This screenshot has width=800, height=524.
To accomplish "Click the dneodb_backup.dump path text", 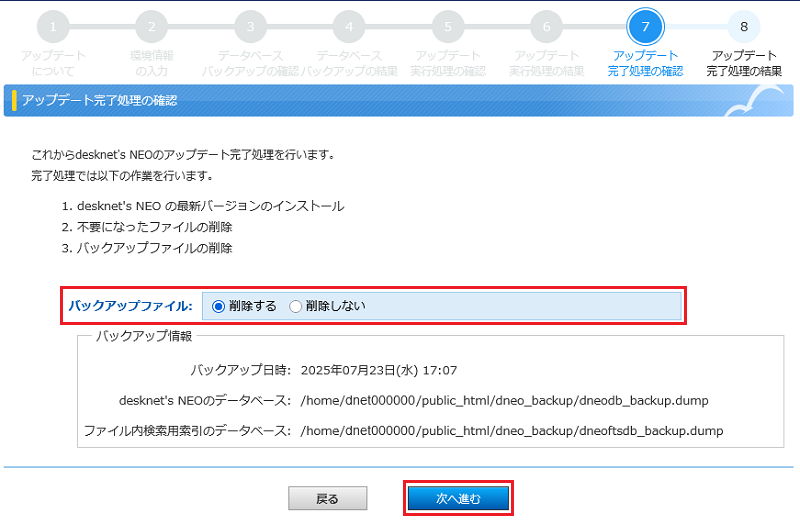I will pos(505,401).
